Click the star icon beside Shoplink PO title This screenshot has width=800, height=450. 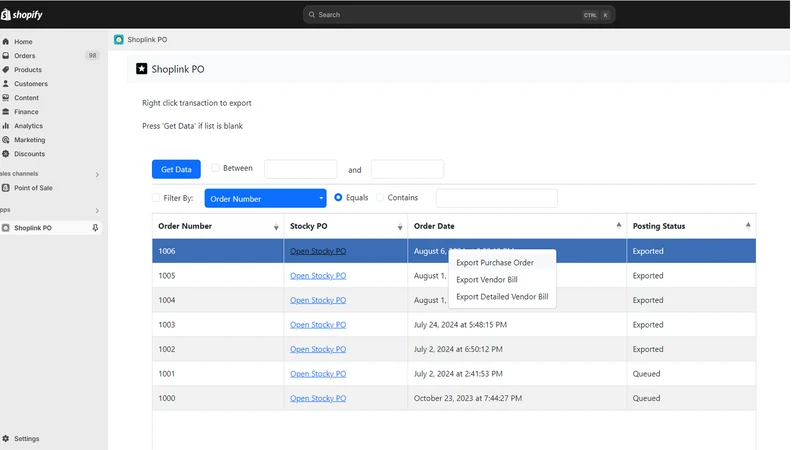(x=141, y=69)
